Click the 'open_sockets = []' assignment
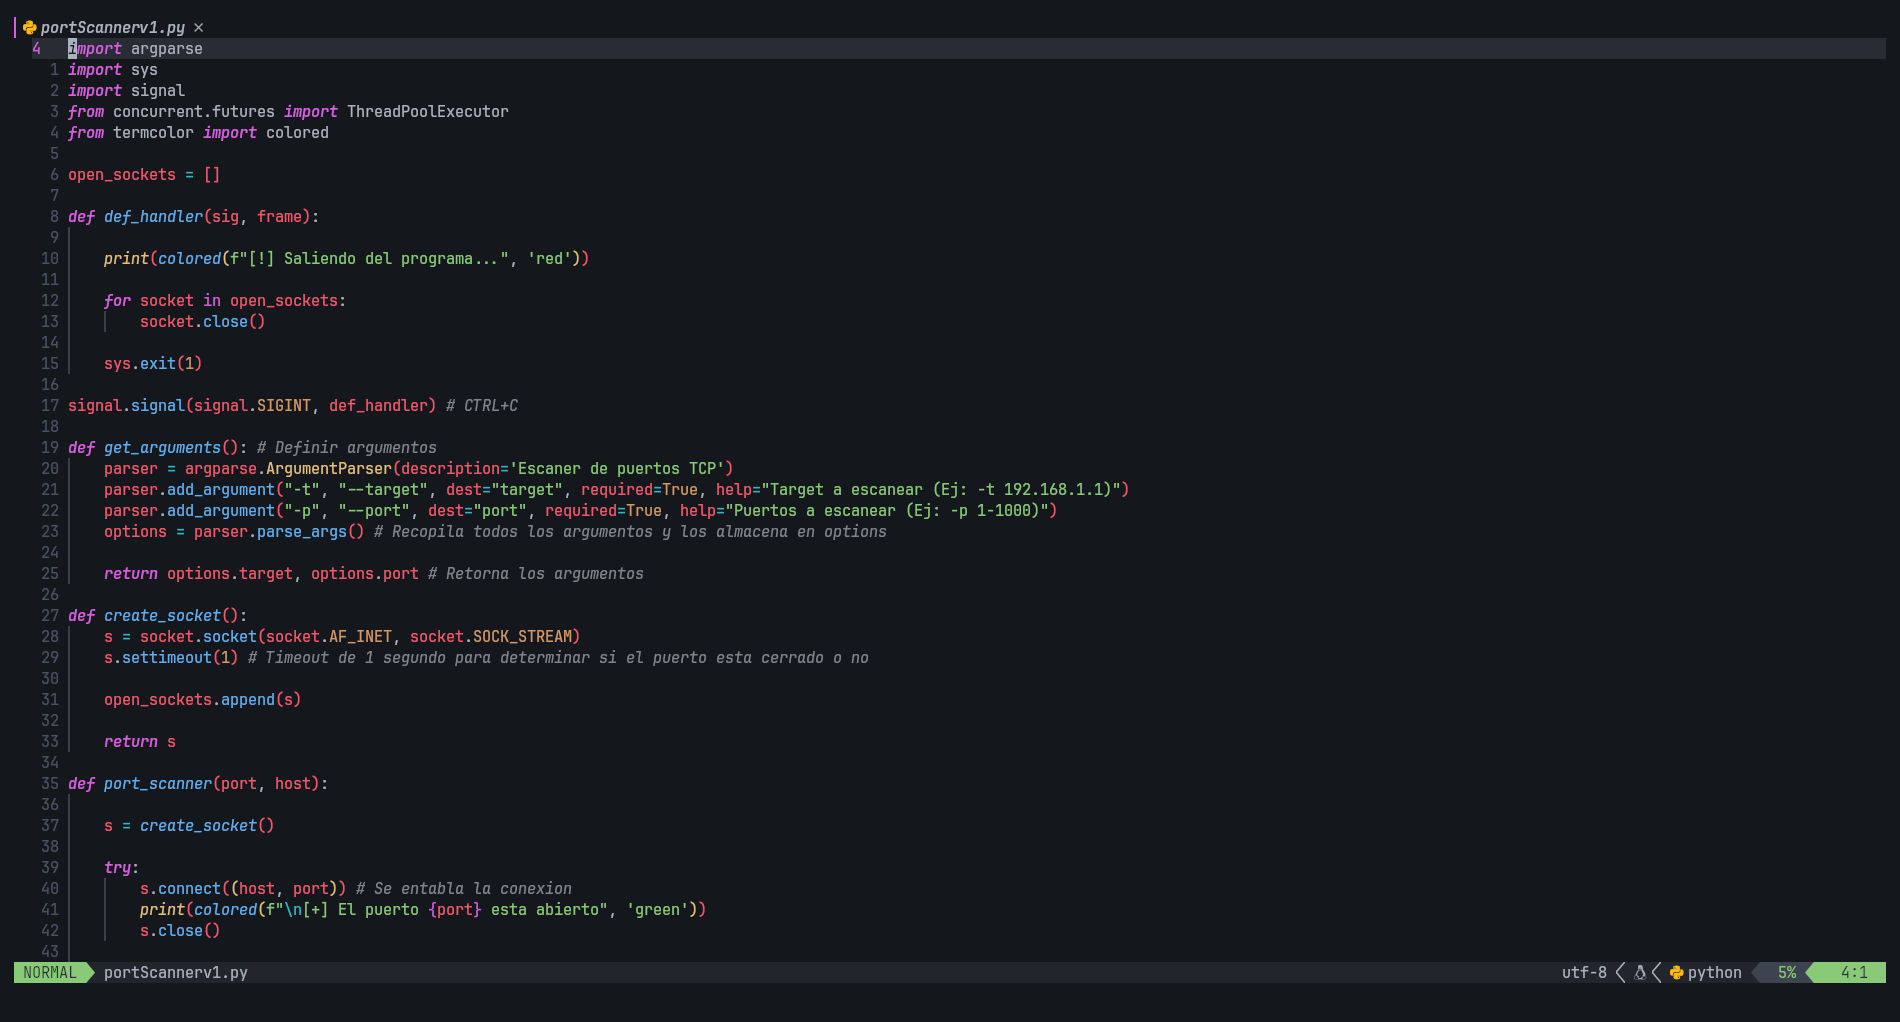The image size is (1900, 1022). pos(144,174)
